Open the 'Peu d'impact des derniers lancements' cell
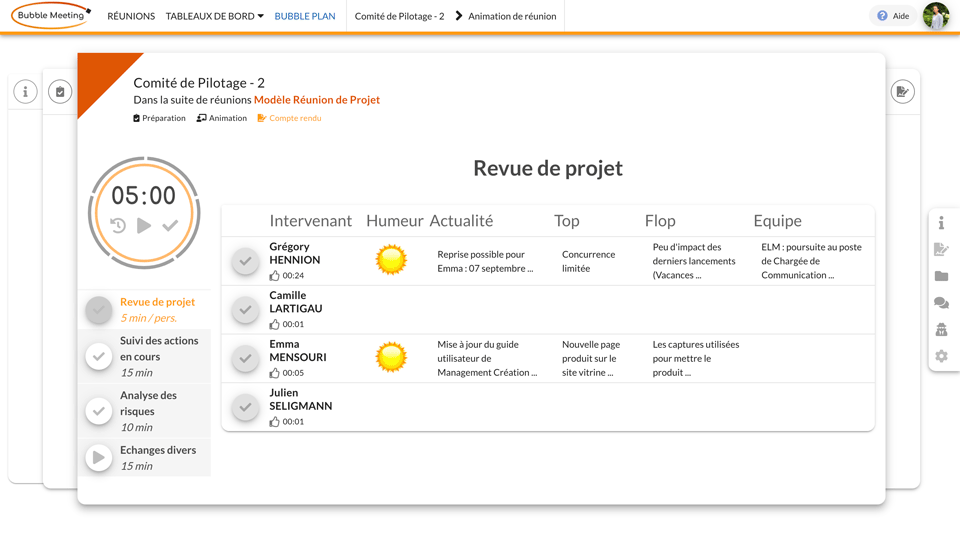Viewport: 960px width, 547px height. (x=694, y=262)
